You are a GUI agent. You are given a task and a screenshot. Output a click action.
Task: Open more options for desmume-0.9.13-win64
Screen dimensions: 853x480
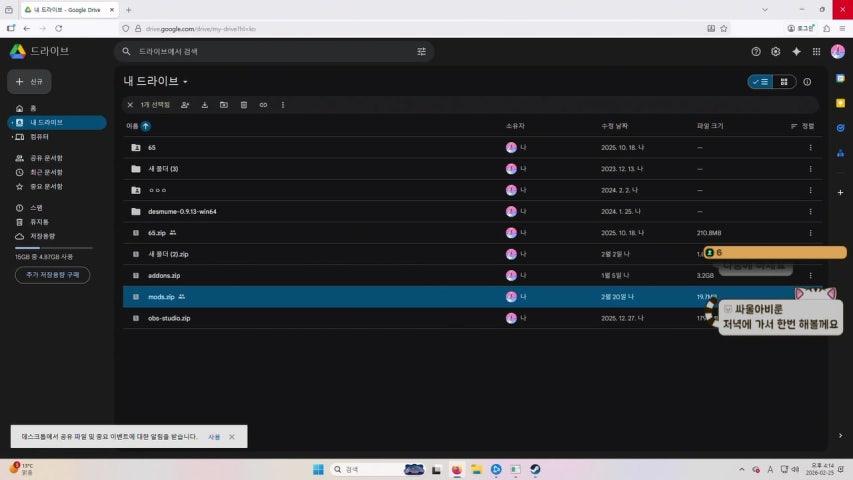pyautogui.click(x=811, y=212)
